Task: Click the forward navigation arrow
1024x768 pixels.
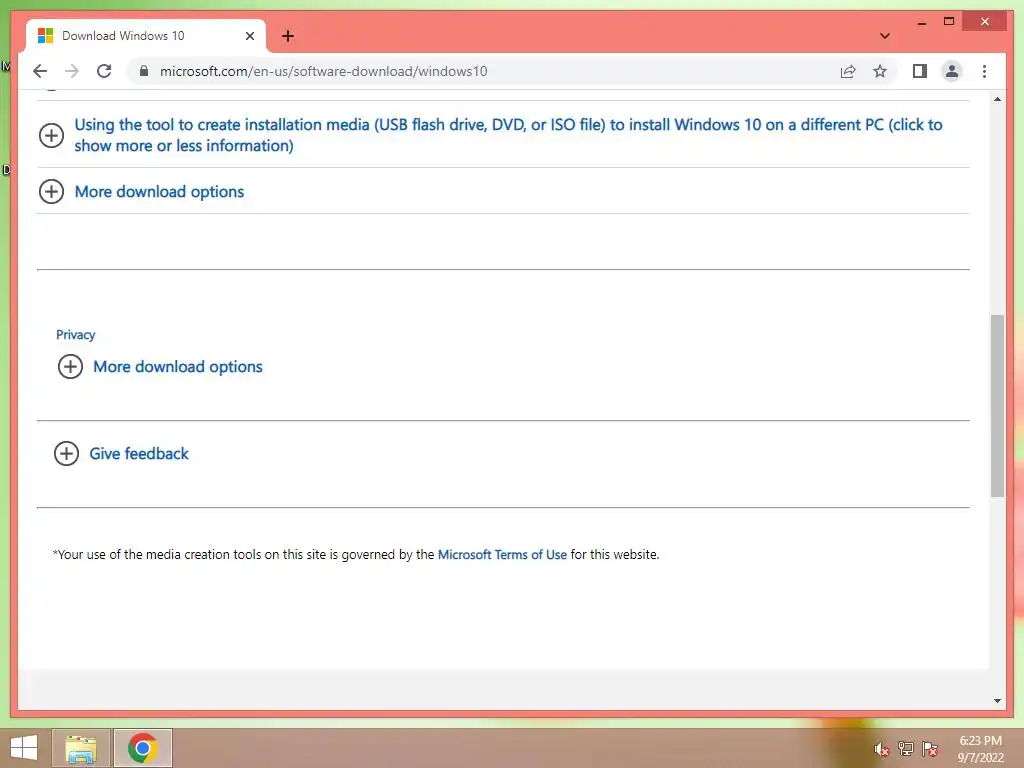Action: tap(72, 71)
